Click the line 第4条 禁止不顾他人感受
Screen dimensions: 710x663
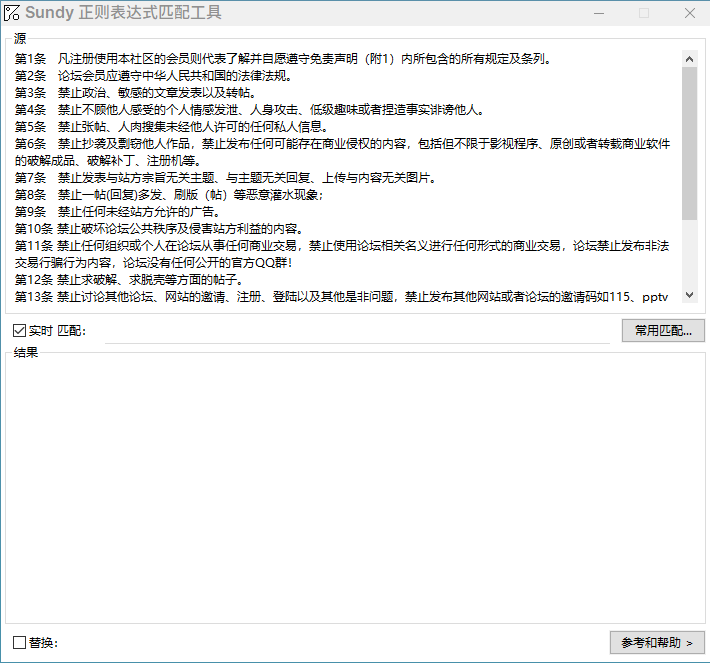coord(249,110)
